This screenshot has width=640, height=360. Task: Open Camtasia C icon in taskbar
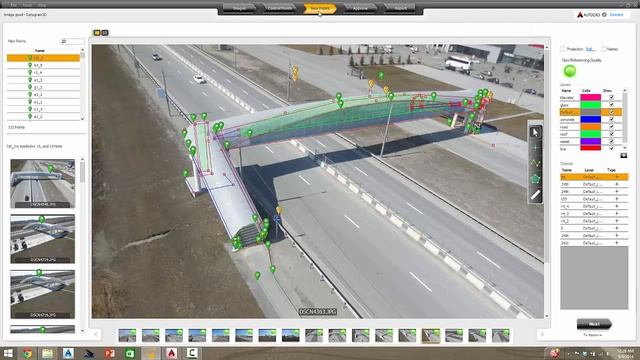[192, 353]
